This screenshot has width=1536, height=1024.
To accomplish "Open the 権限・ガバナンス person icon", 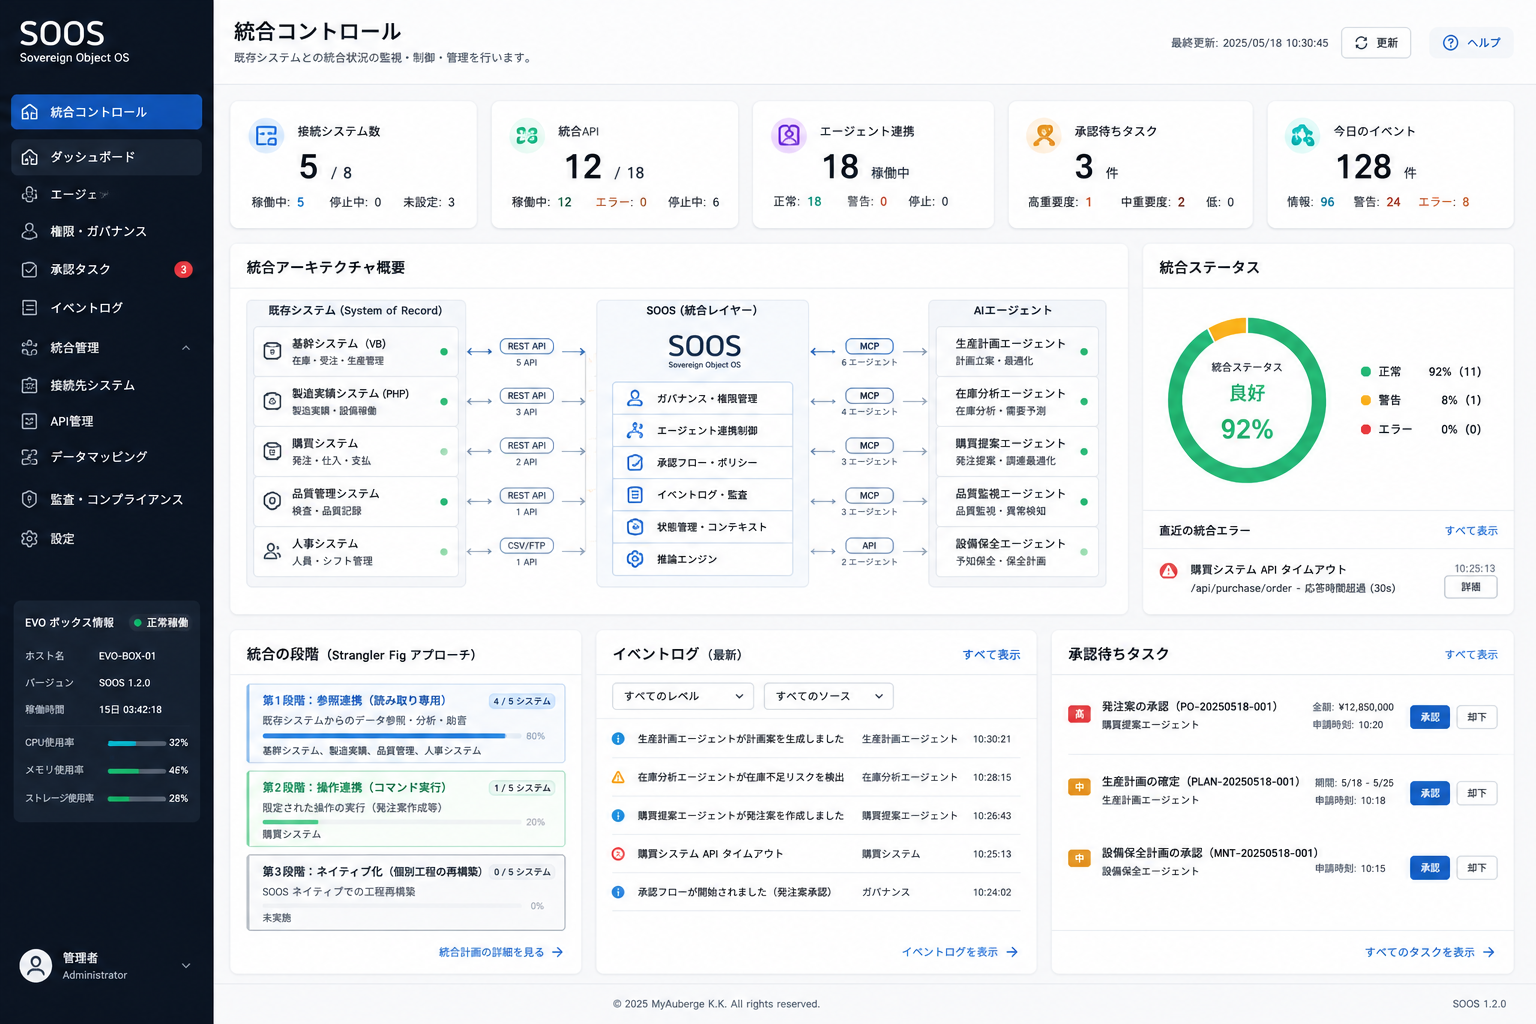I will (x=30, y=231).
